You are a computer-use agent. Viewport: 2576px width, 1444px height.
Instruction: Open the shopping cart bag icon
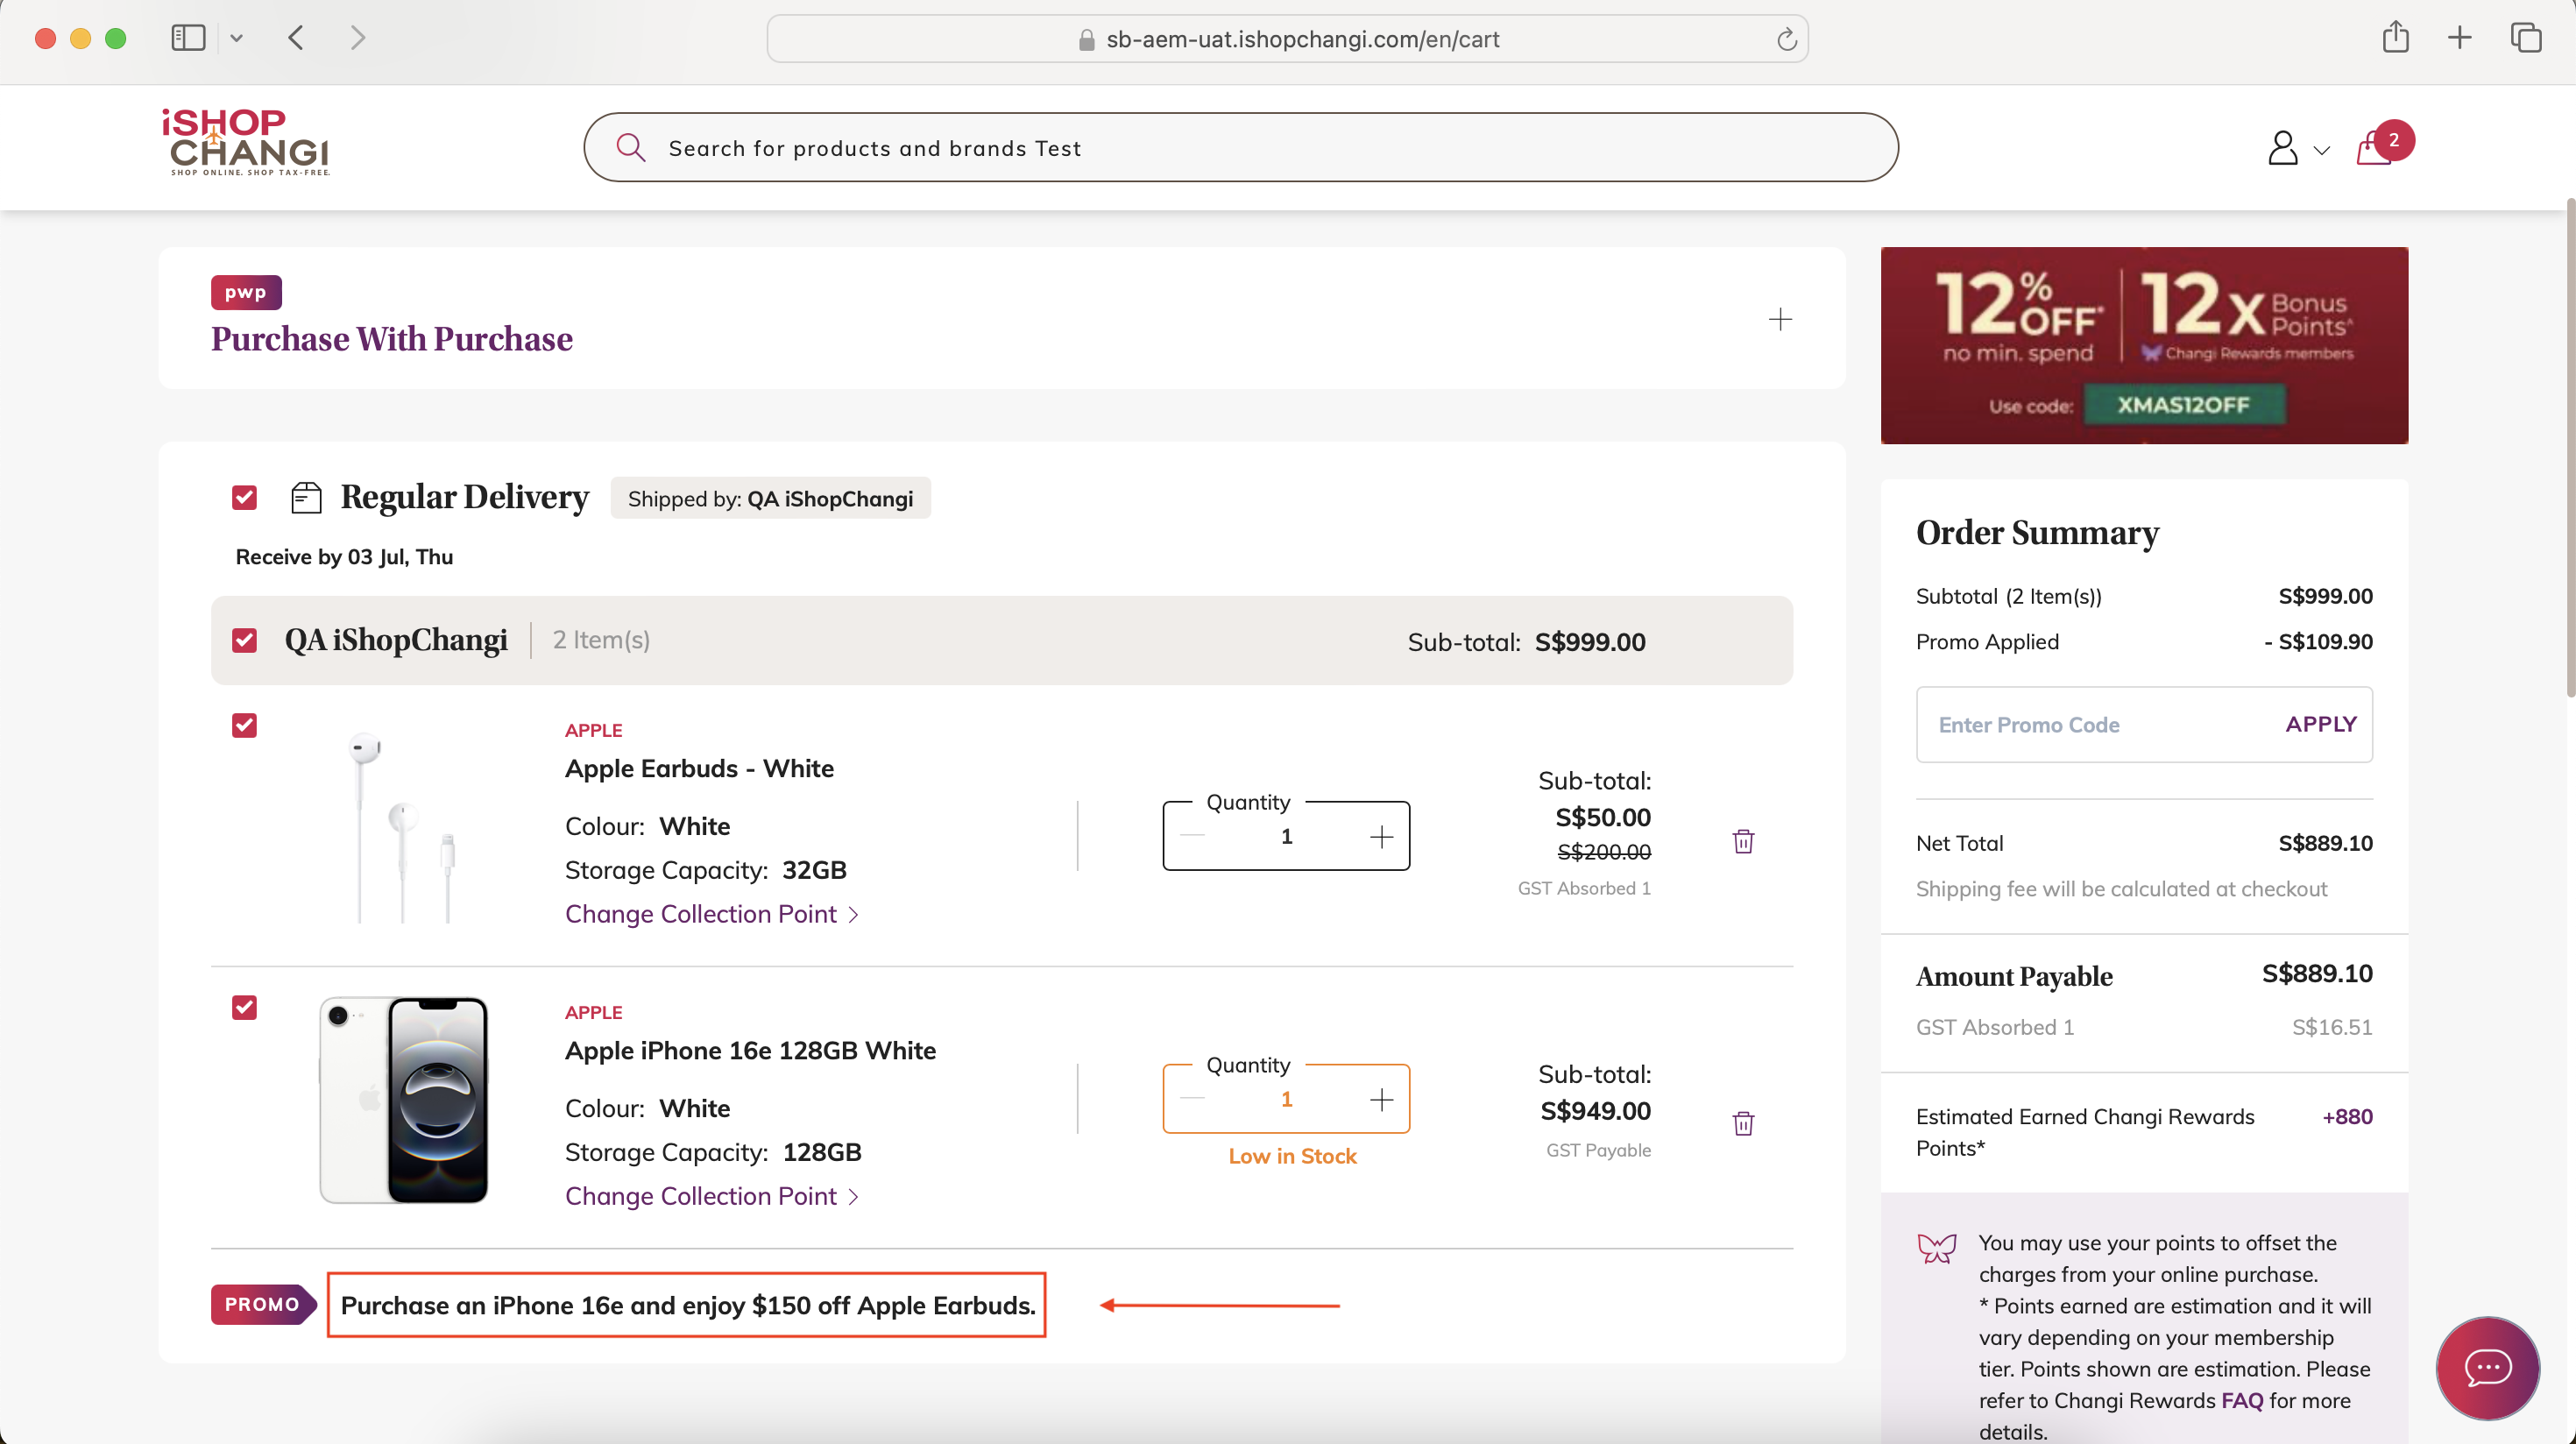point(2375,148)
